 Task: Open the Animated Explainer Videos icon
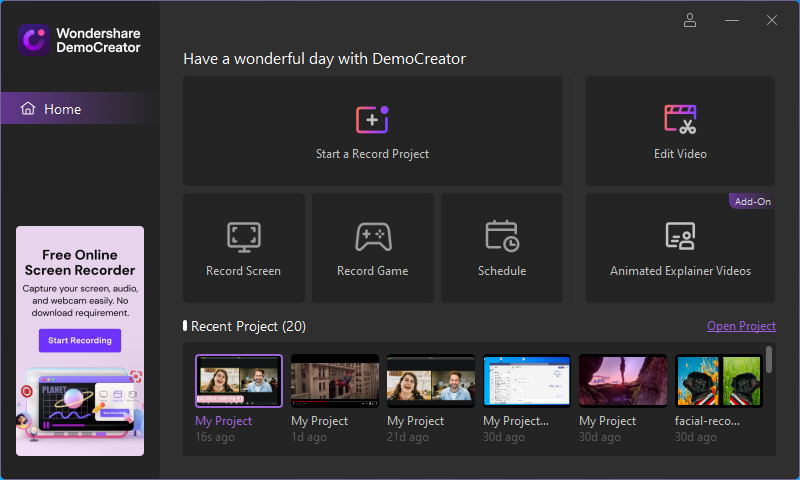click(680, 236)
